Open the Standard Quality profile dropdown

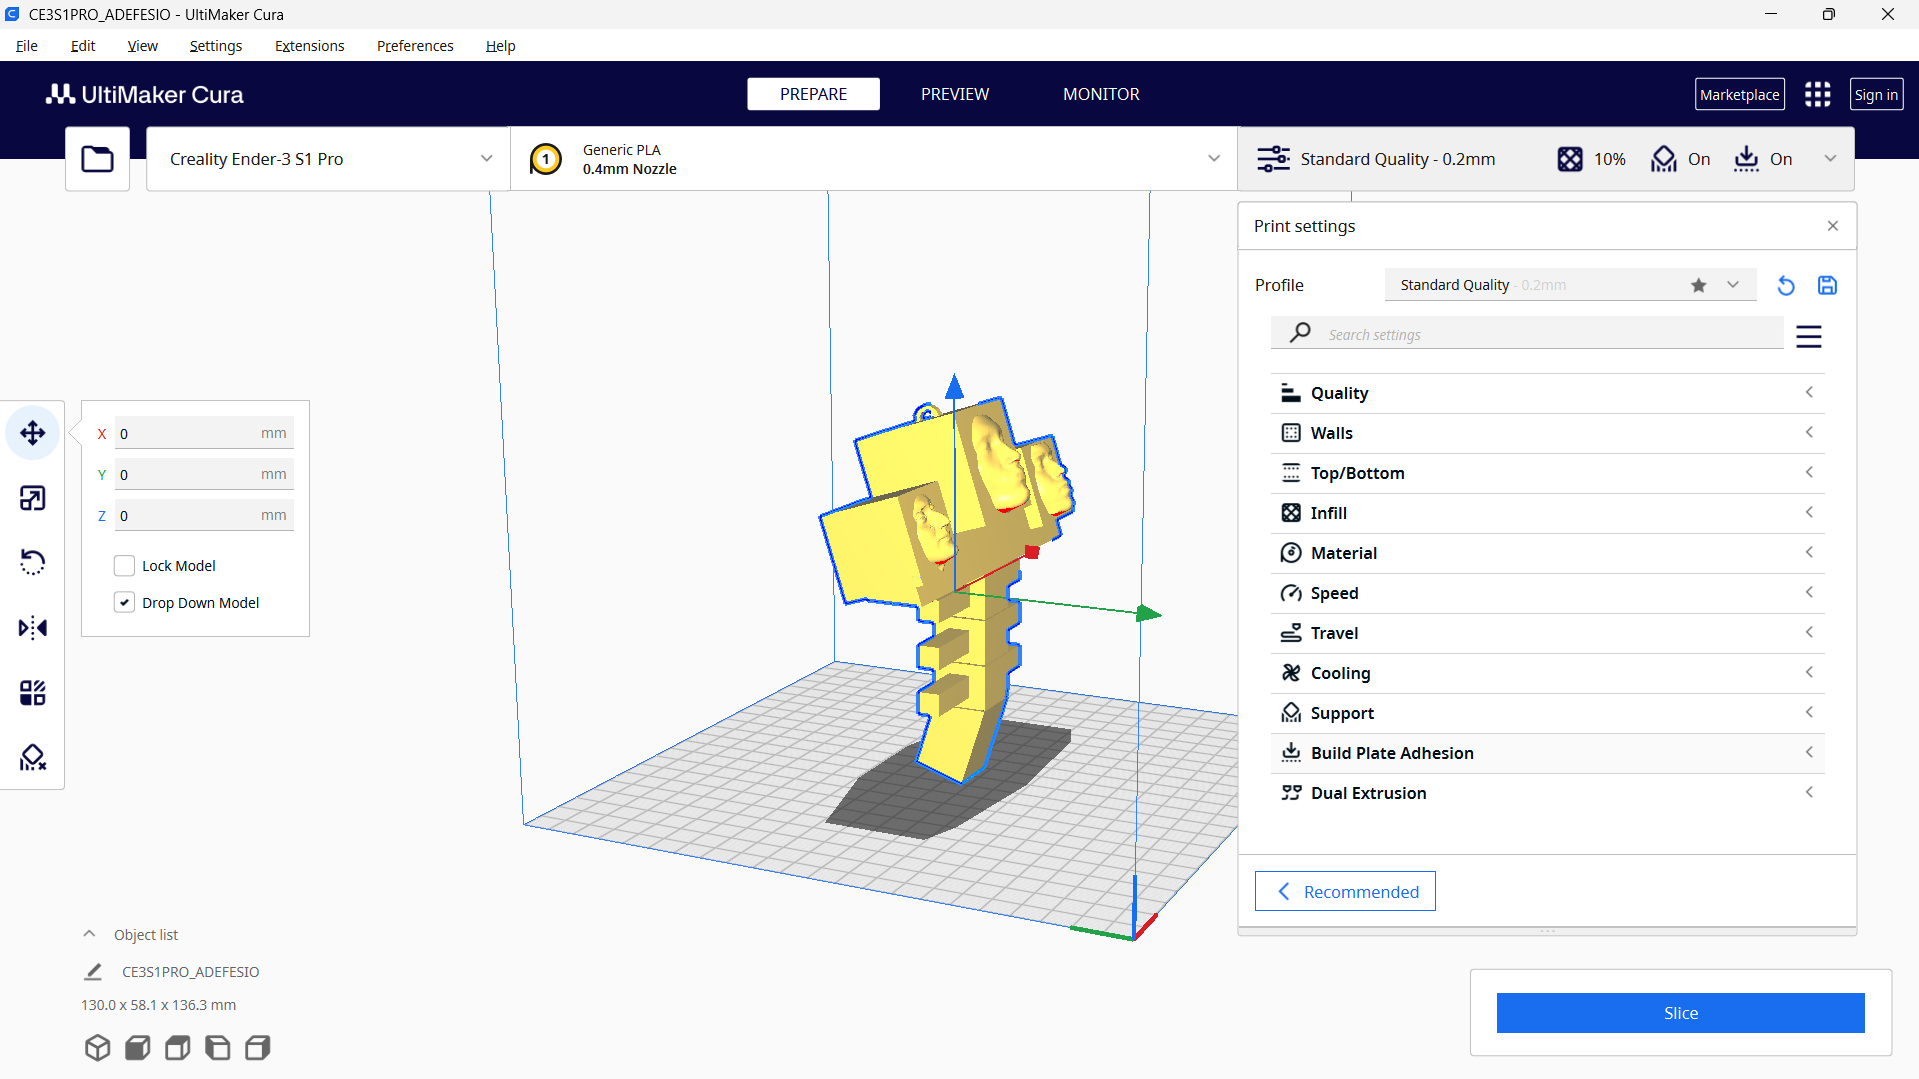(x=1570, y=285)
